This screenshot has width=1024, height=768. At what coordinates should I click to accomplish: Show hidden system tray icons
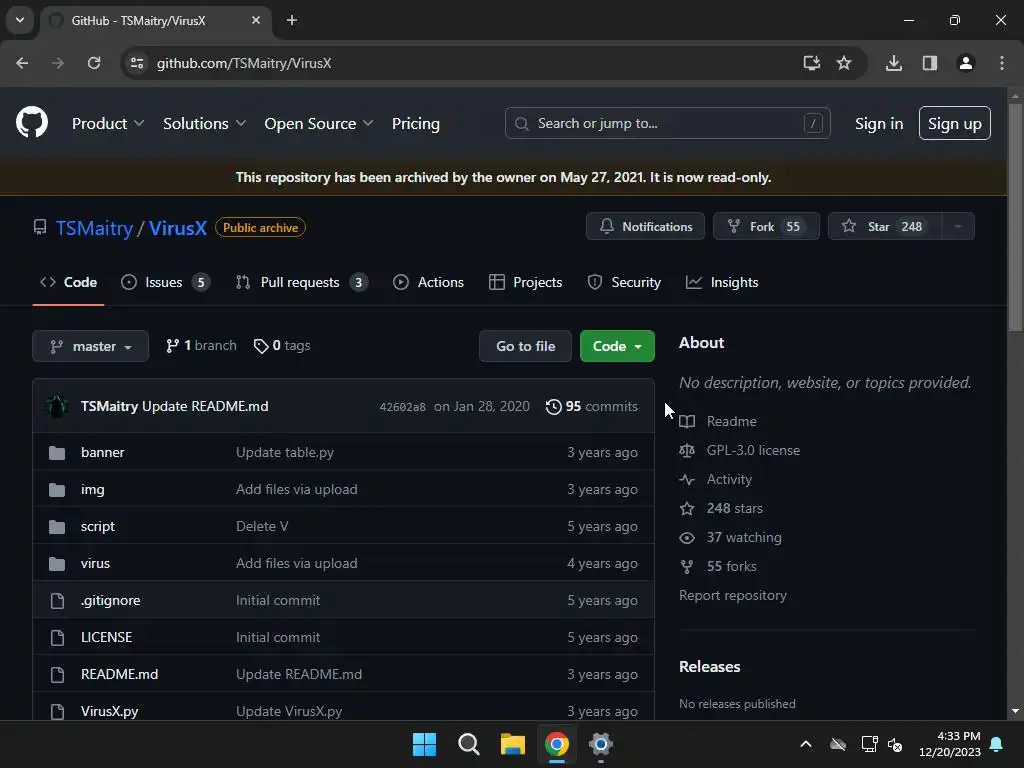point(806,744)
